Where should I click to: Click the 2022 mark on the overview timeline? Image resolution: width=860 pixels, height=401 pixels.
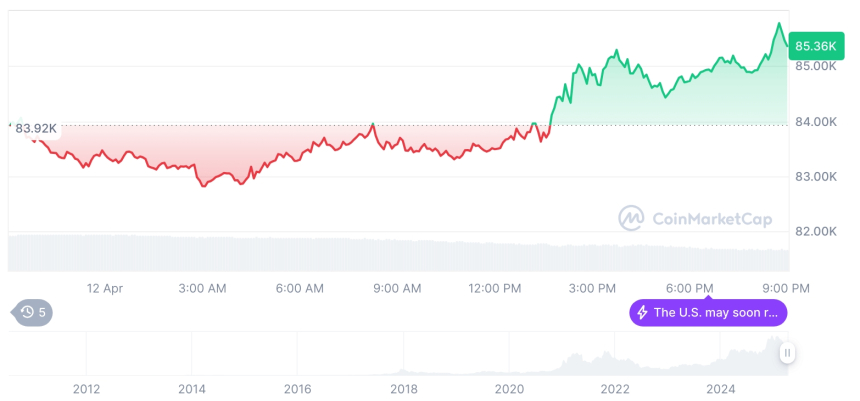[614, 388]
